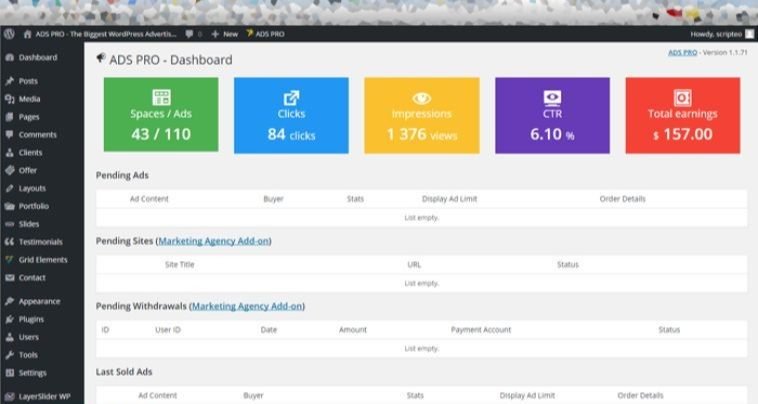Click the Pages sidebar icon
Image resolution: width=758 pixels, height=404 pixels.
coord(10,116)
